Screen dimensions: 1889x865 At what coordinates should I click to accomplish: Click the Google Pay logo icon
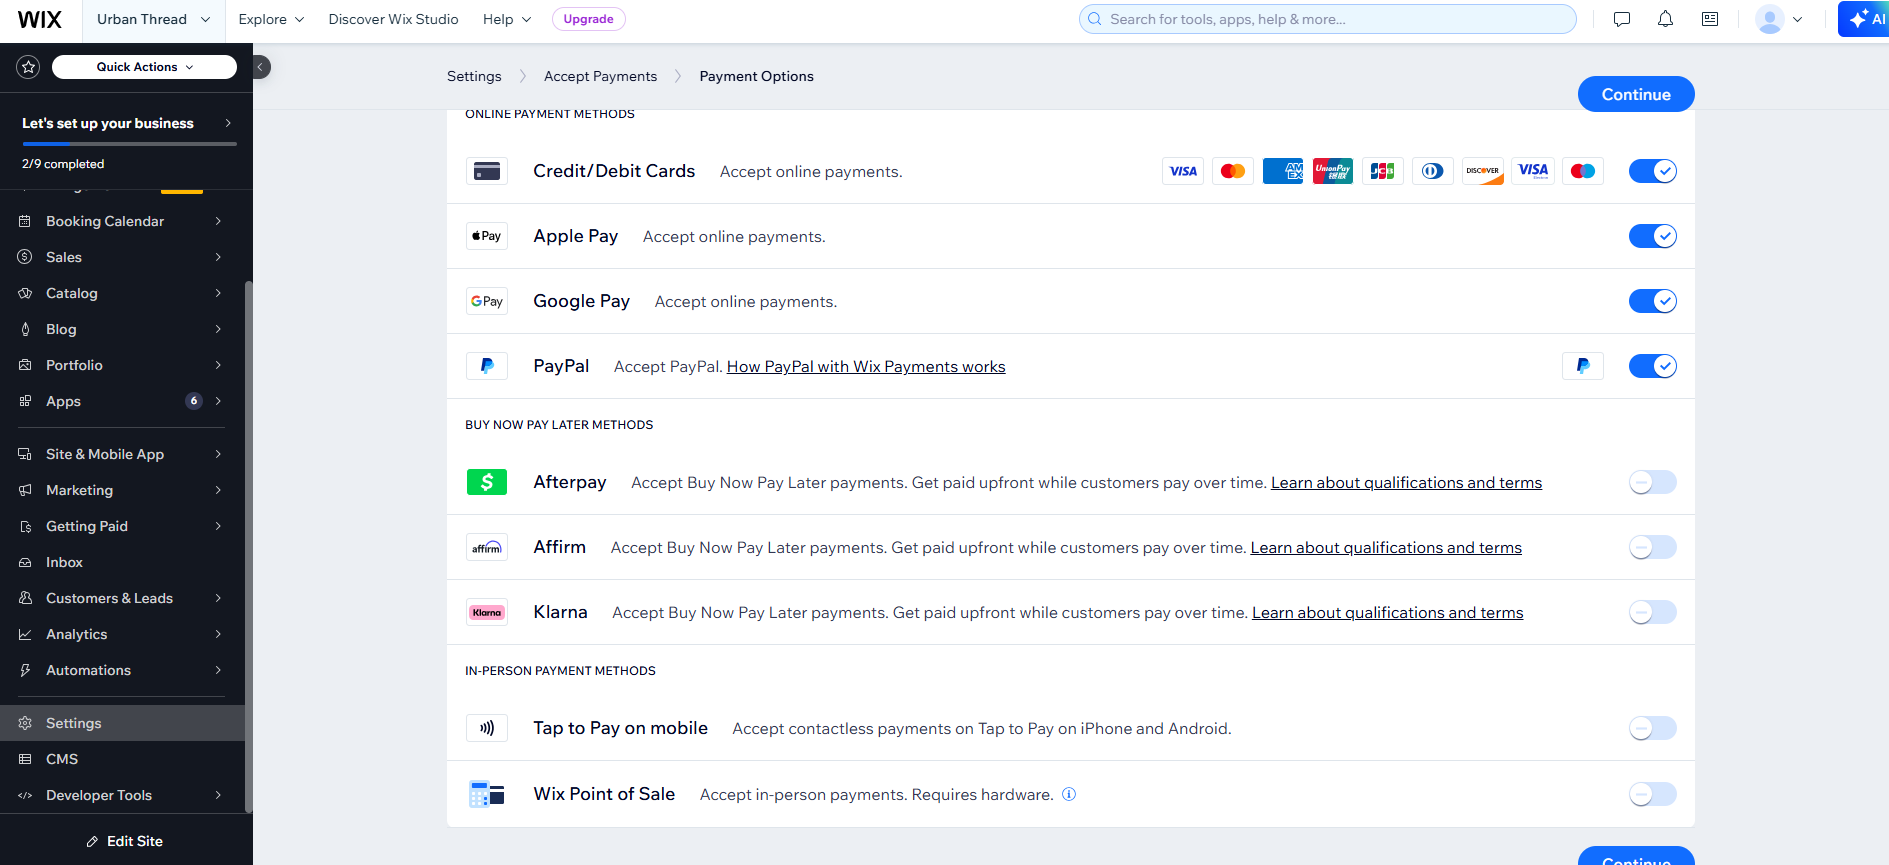point(487,301)
